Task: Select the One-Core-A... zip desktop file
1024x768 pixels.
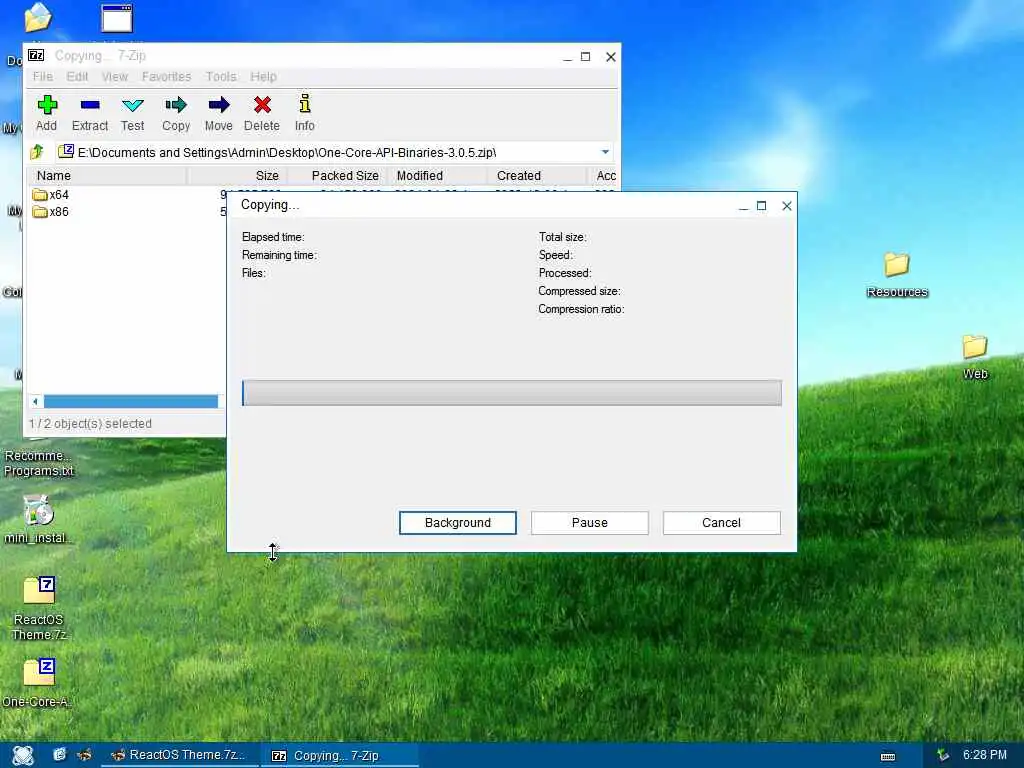Action: tap(39, 682)
